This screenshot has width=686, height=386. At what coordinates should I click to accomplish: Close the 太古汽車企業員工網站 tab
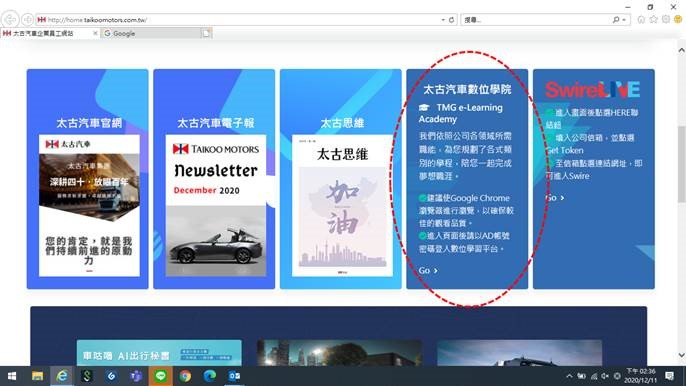[95, 33]
